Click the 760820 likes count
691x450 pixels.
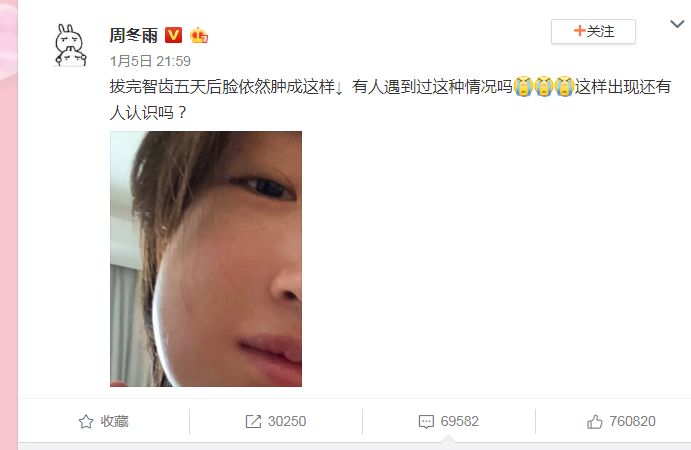click(x=632, y=421)
